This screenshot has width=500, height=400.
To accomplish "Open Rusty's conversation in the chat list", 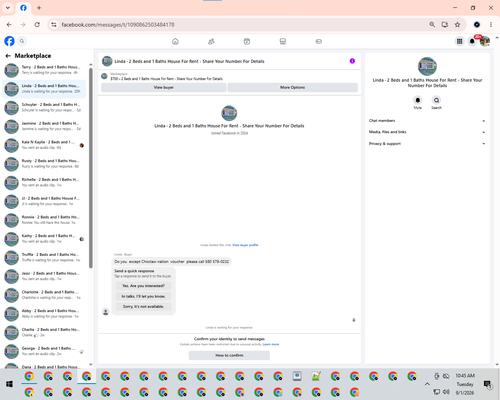I will (x=44, y=164).
